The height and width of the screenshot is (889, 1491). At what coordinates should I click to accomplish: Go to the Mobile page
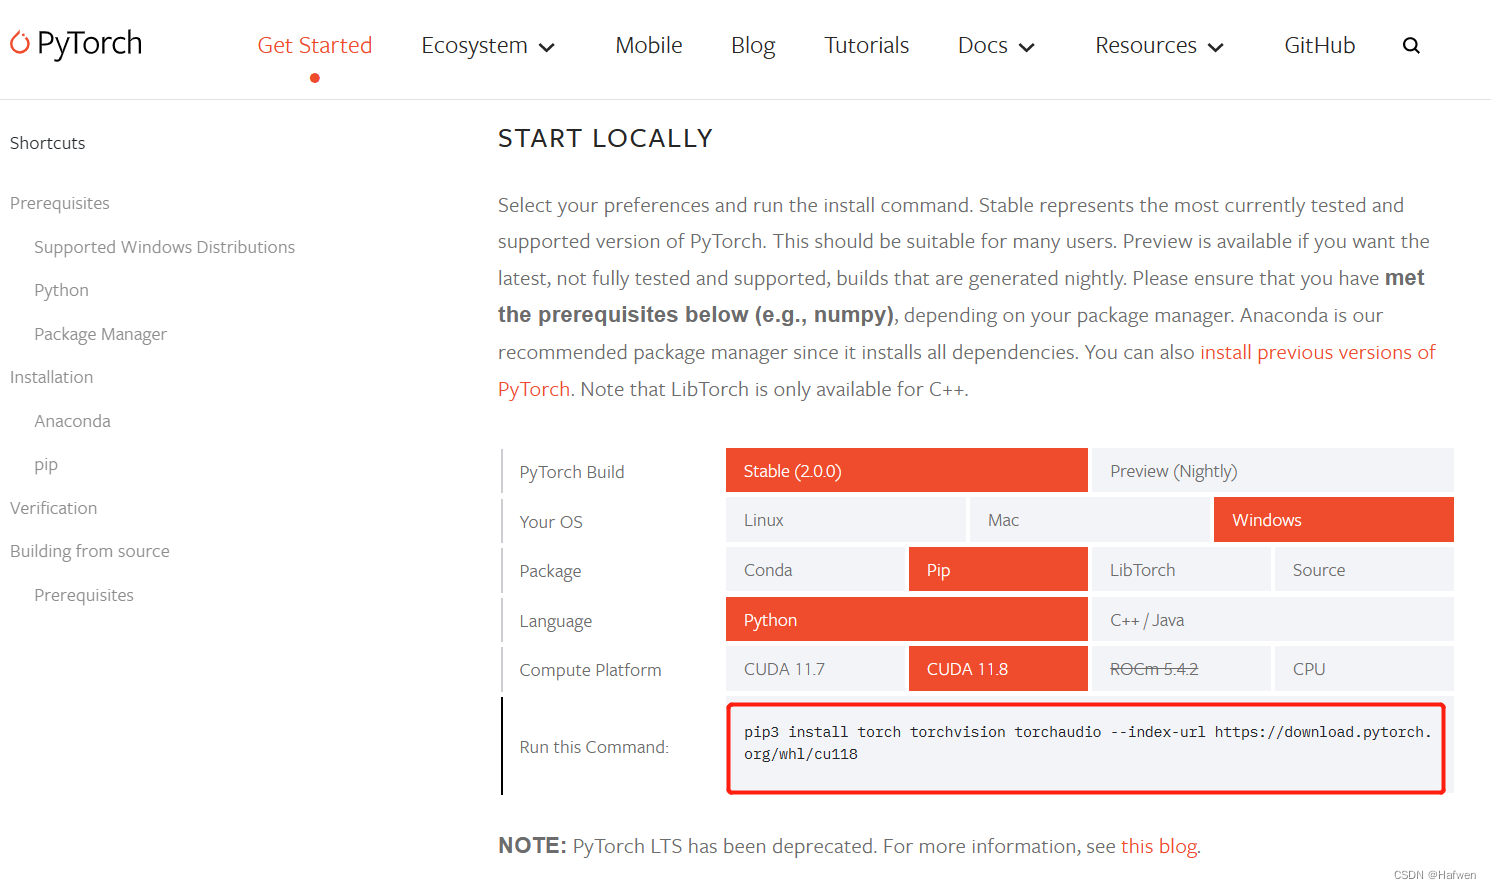[649, 46]
